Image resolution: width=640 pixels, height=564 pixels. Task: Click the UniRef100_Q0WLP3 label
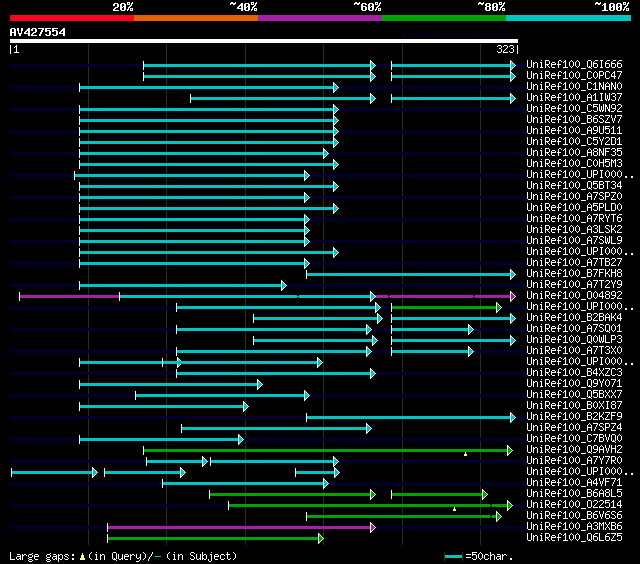pyautogui.click(x=574, y=340)
